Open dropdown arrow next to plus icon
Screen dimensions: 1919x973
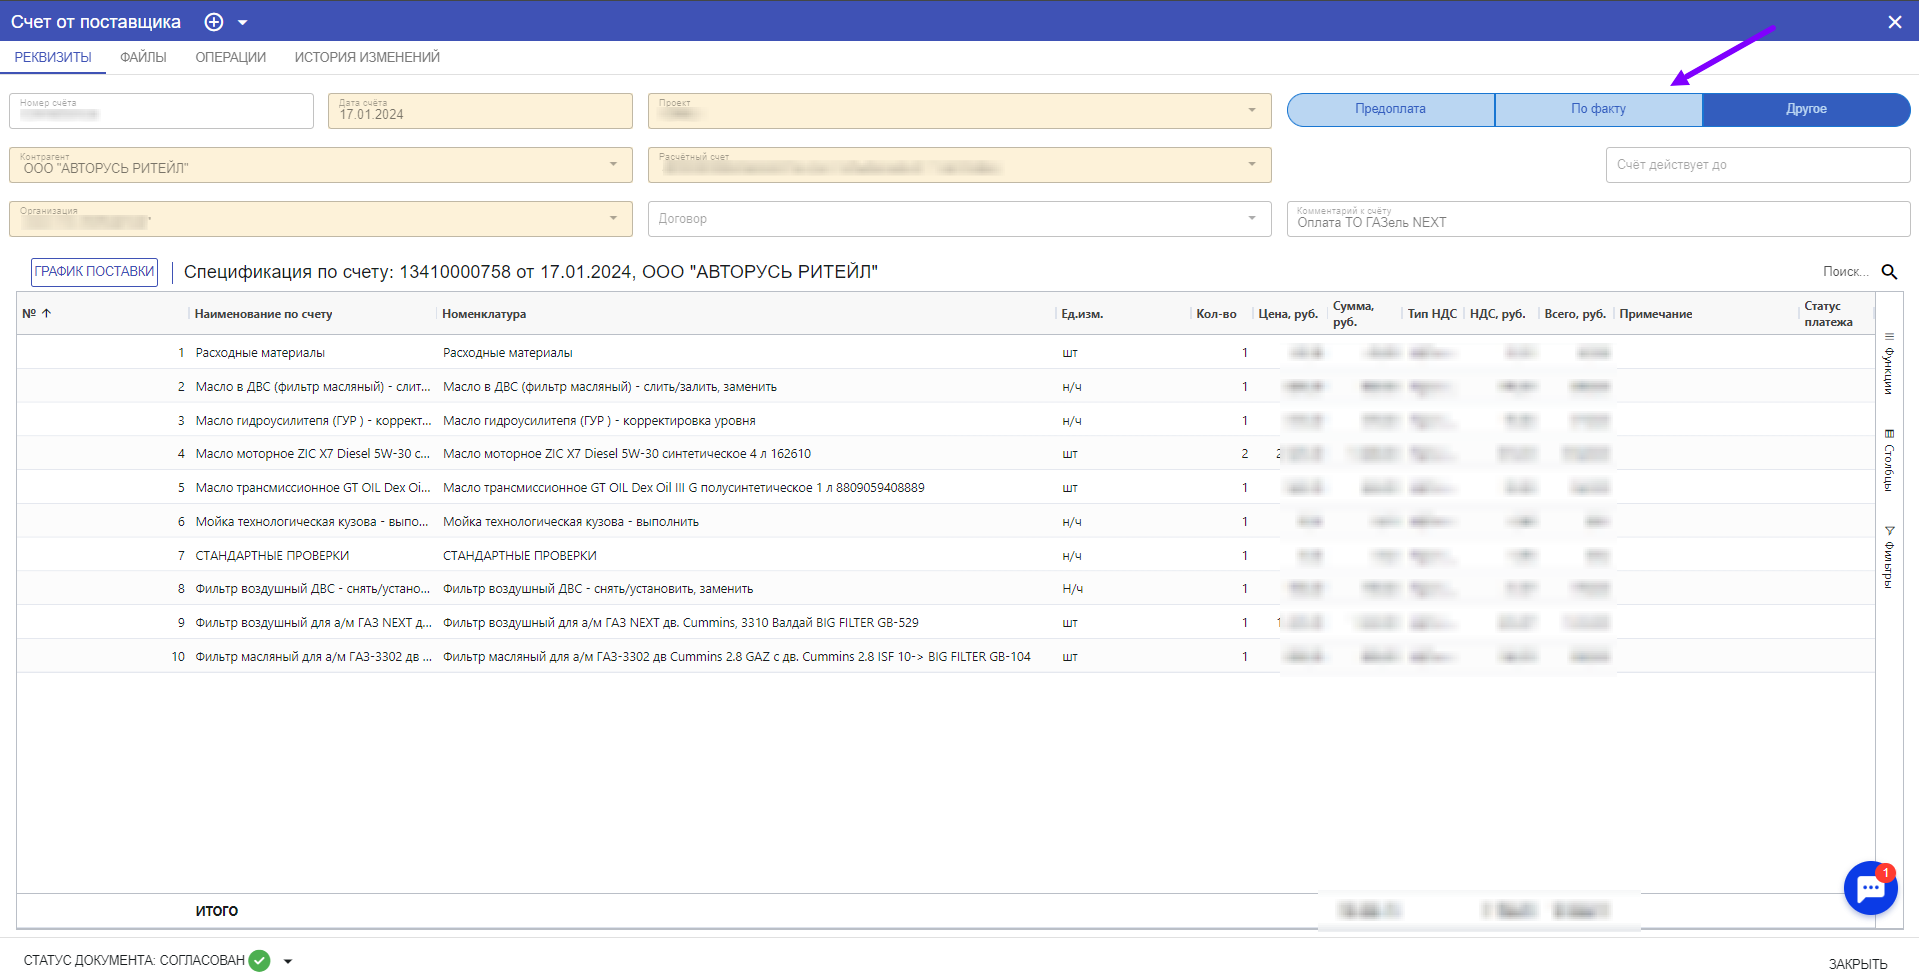pos(243,22)
